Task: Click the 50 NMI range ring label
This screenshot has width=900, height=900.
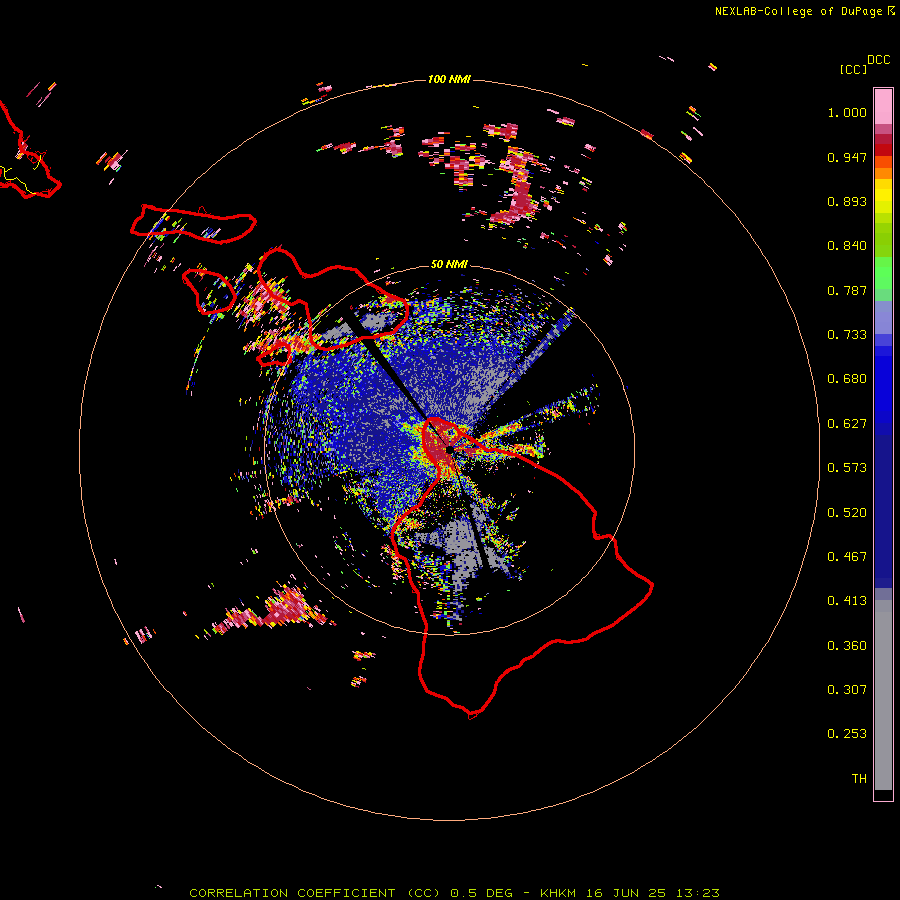Action: [449, 265]
